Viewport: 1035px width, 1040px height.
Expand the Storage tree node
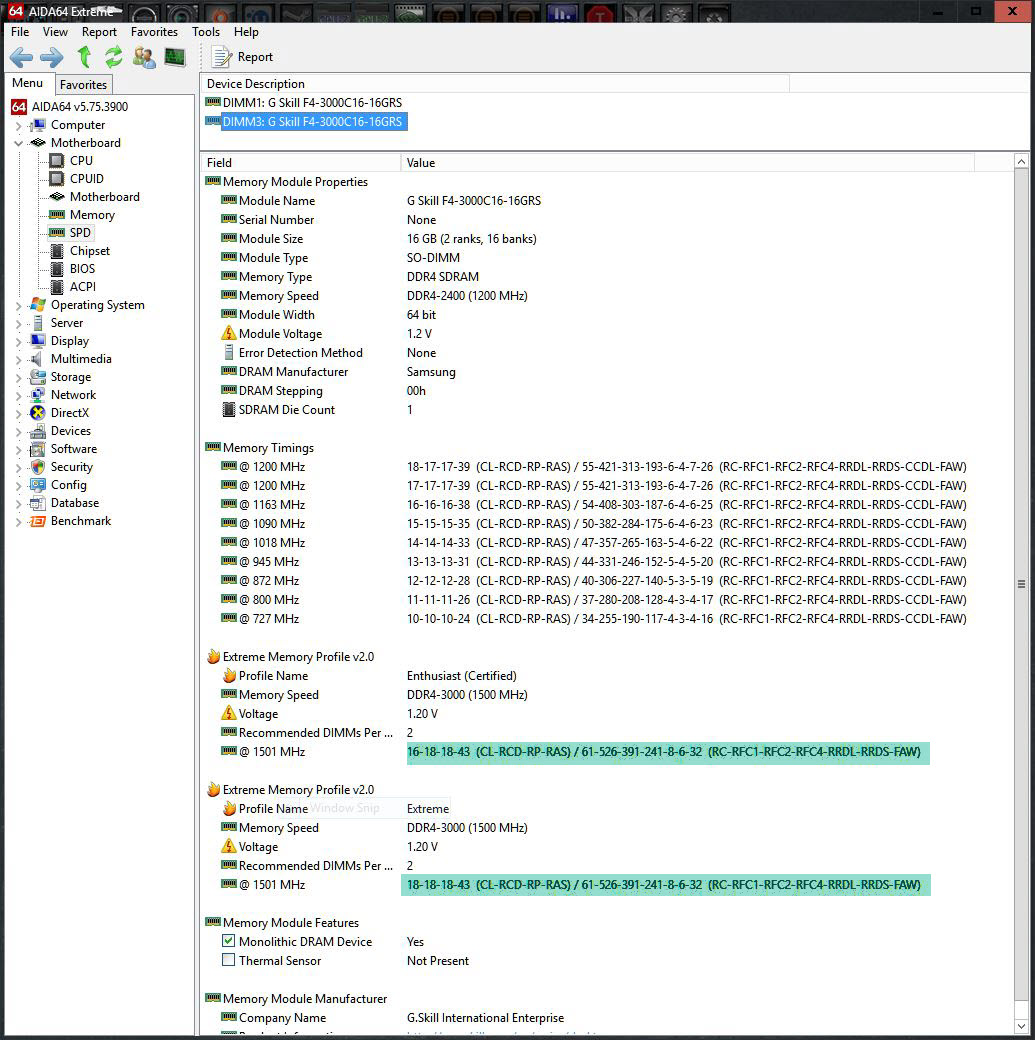[19, 377]
